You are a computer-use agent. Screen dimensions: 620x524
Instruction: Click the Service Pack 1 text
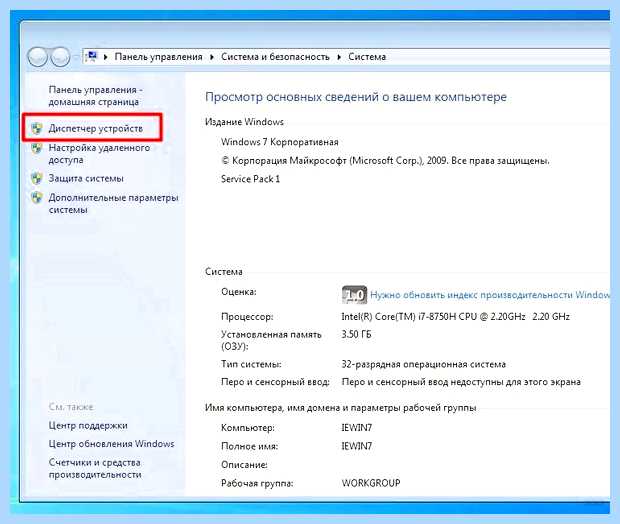point(250,179)
